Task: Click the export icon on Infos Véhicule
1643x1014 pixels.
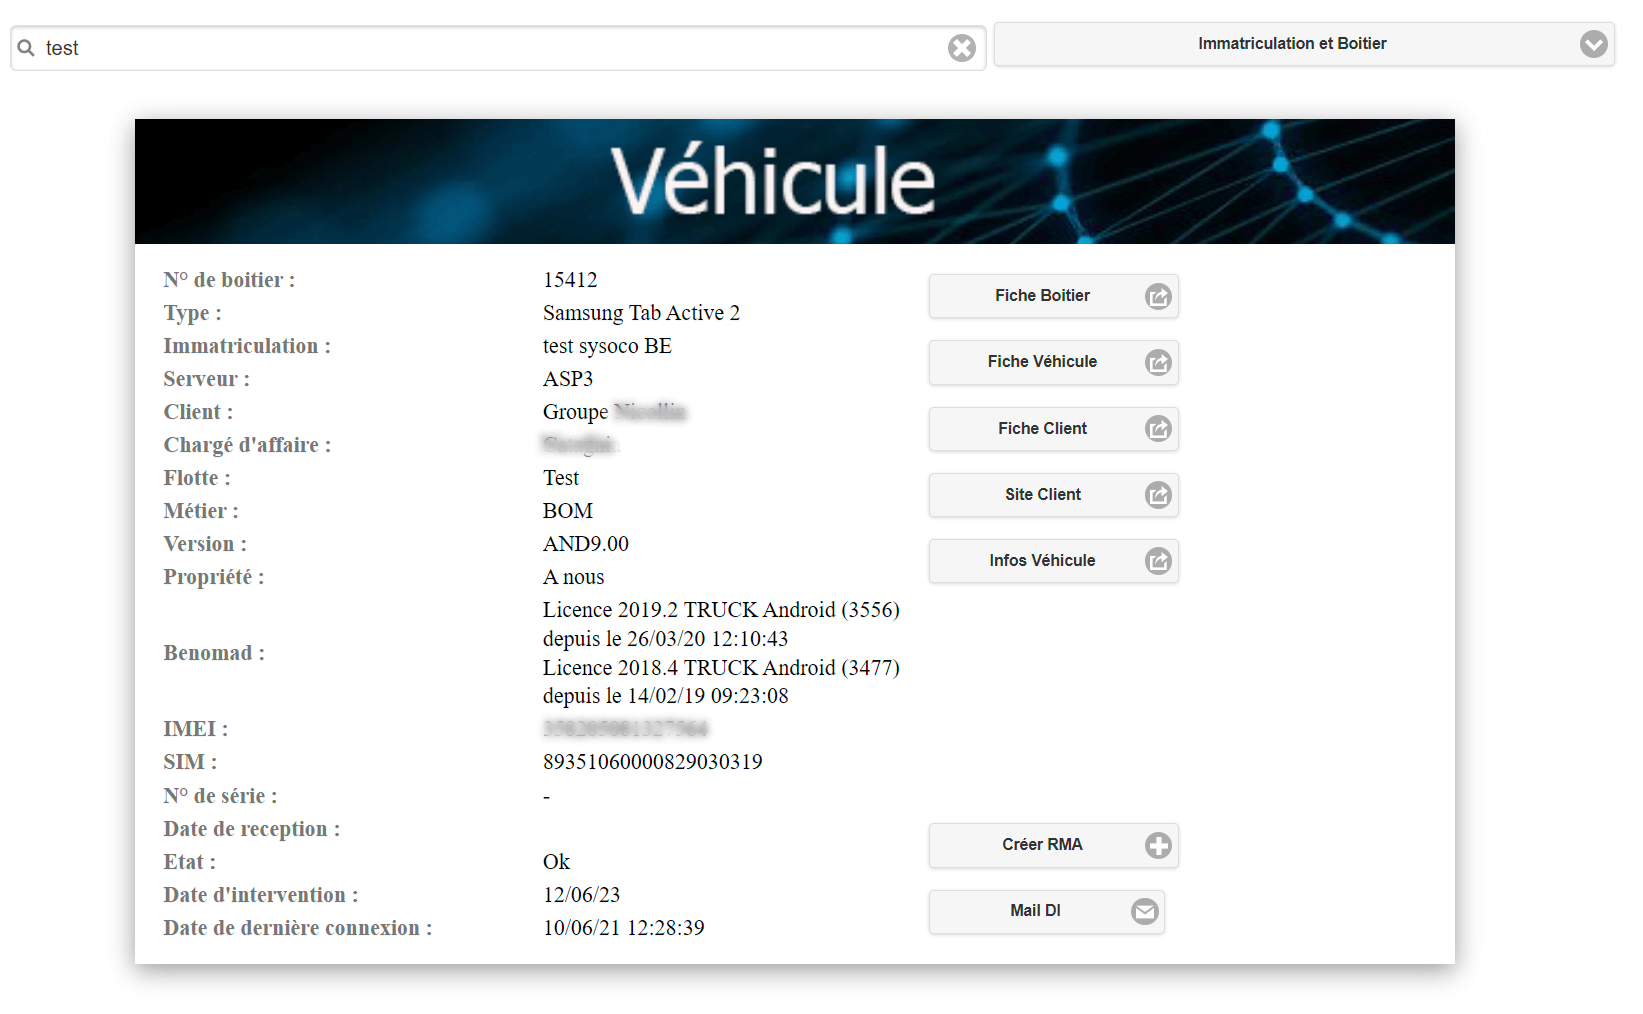Action: click(x=1158, y=561)
